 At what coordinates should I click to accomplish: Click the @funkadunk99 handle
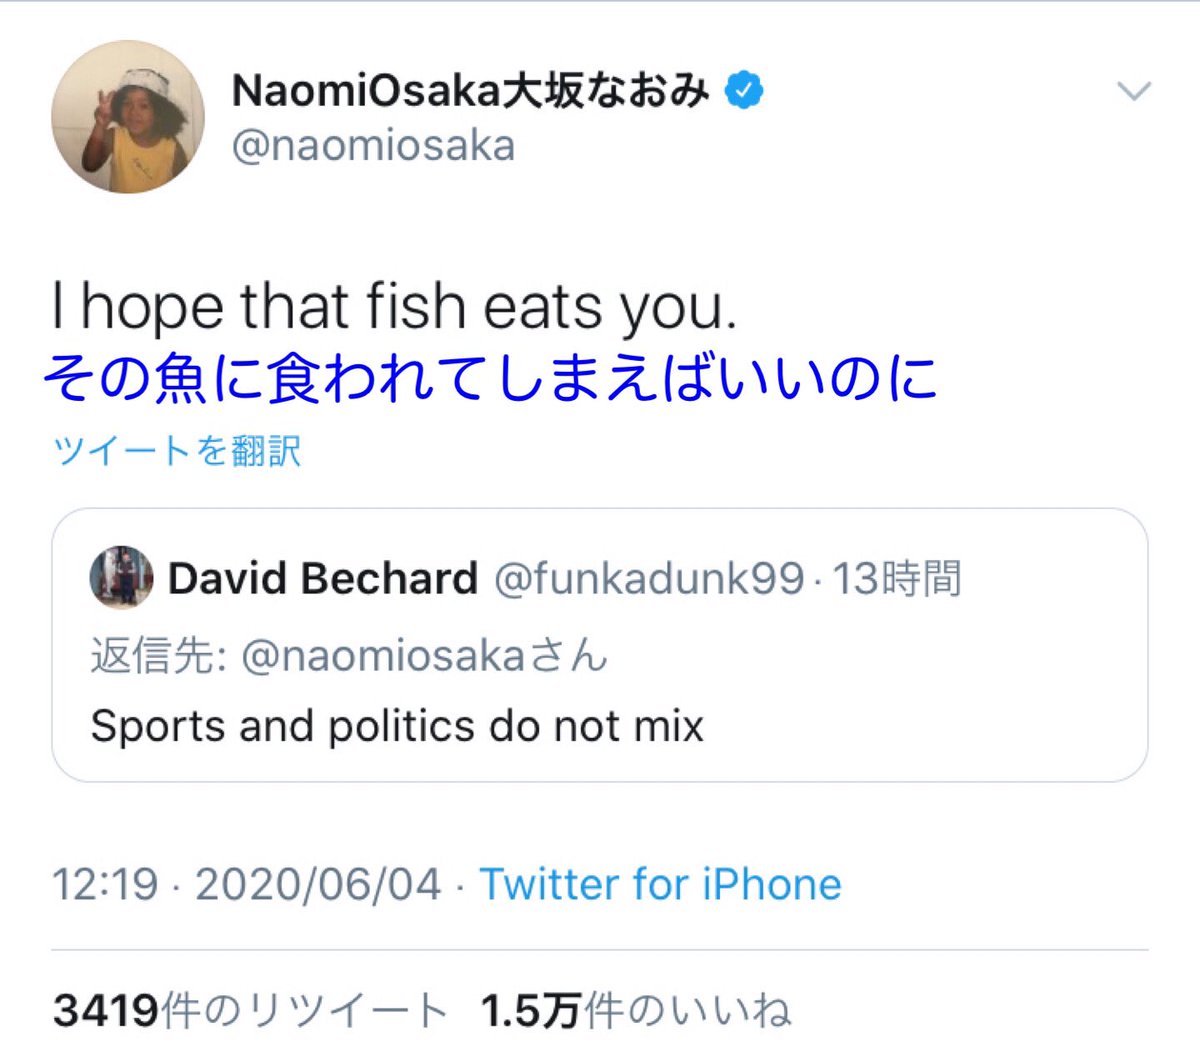coord(649,578)
